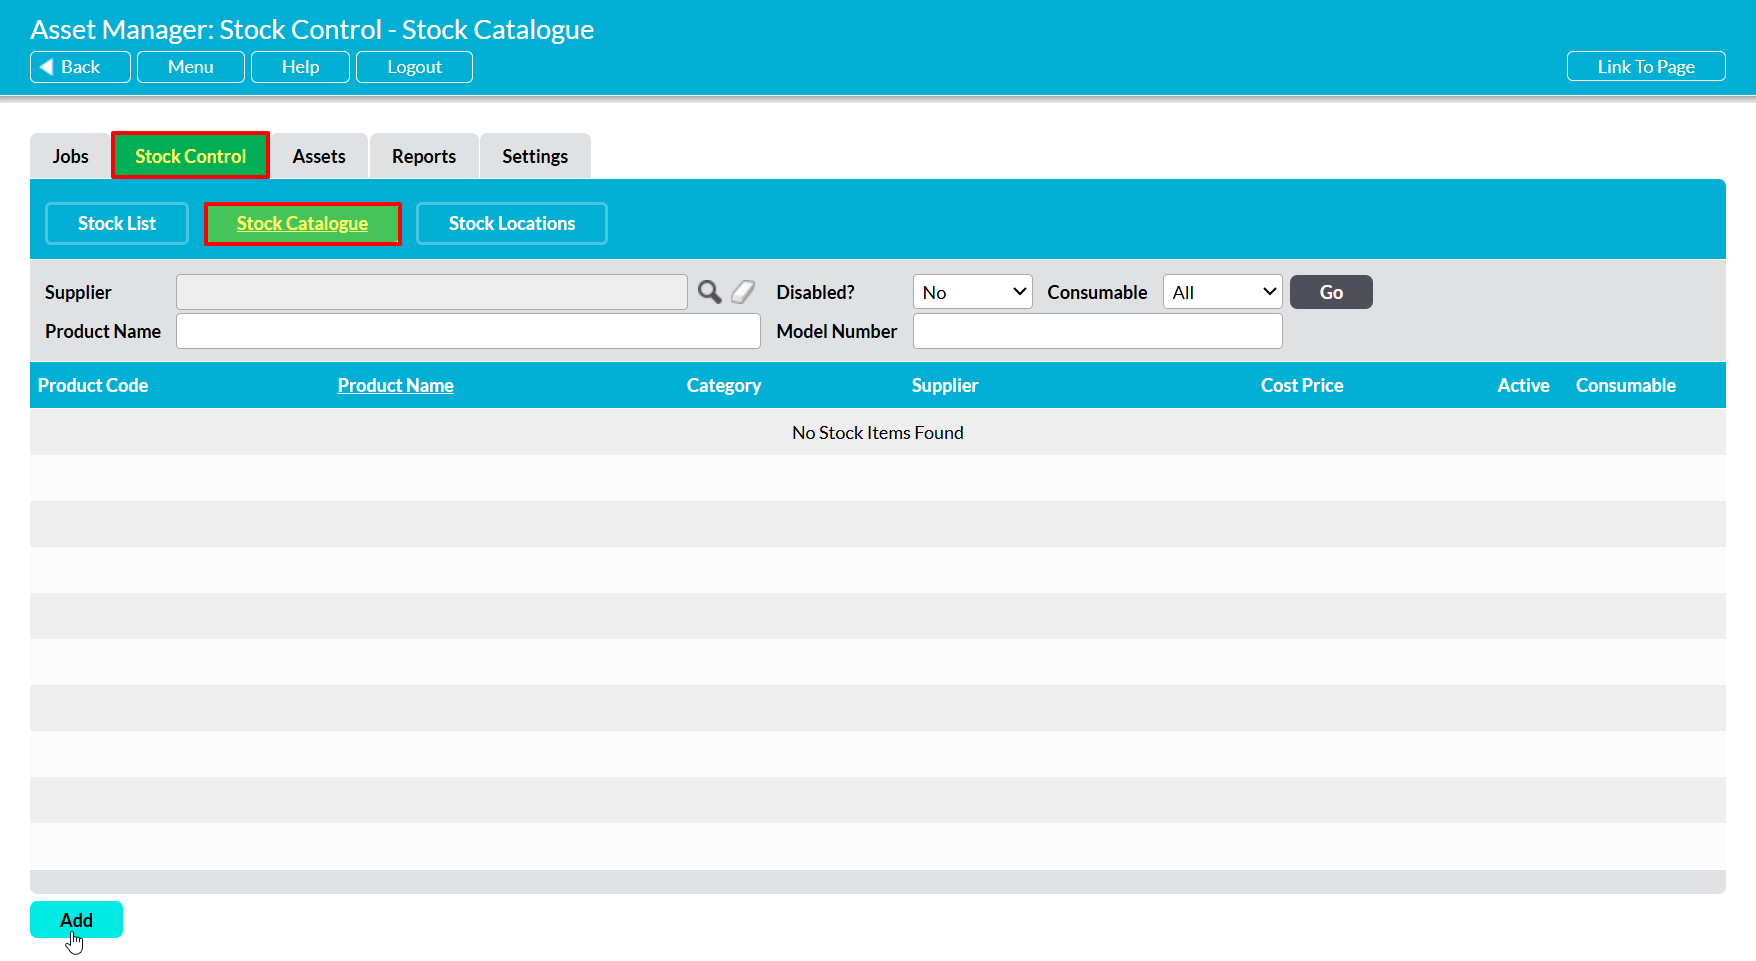This screenshot has height=961, width=1756.
Task: Open the Assets tab
Action: tap(319, 156)
